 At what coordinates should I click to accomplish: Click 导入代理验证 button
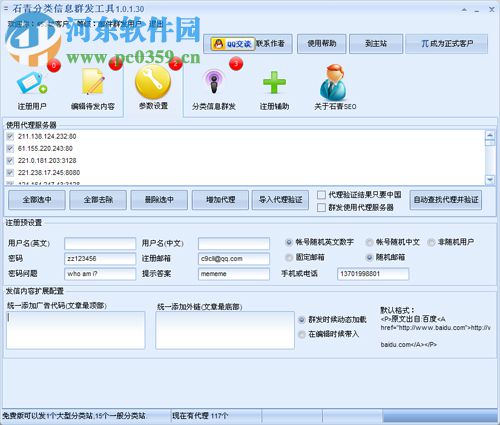click(280, 200)
